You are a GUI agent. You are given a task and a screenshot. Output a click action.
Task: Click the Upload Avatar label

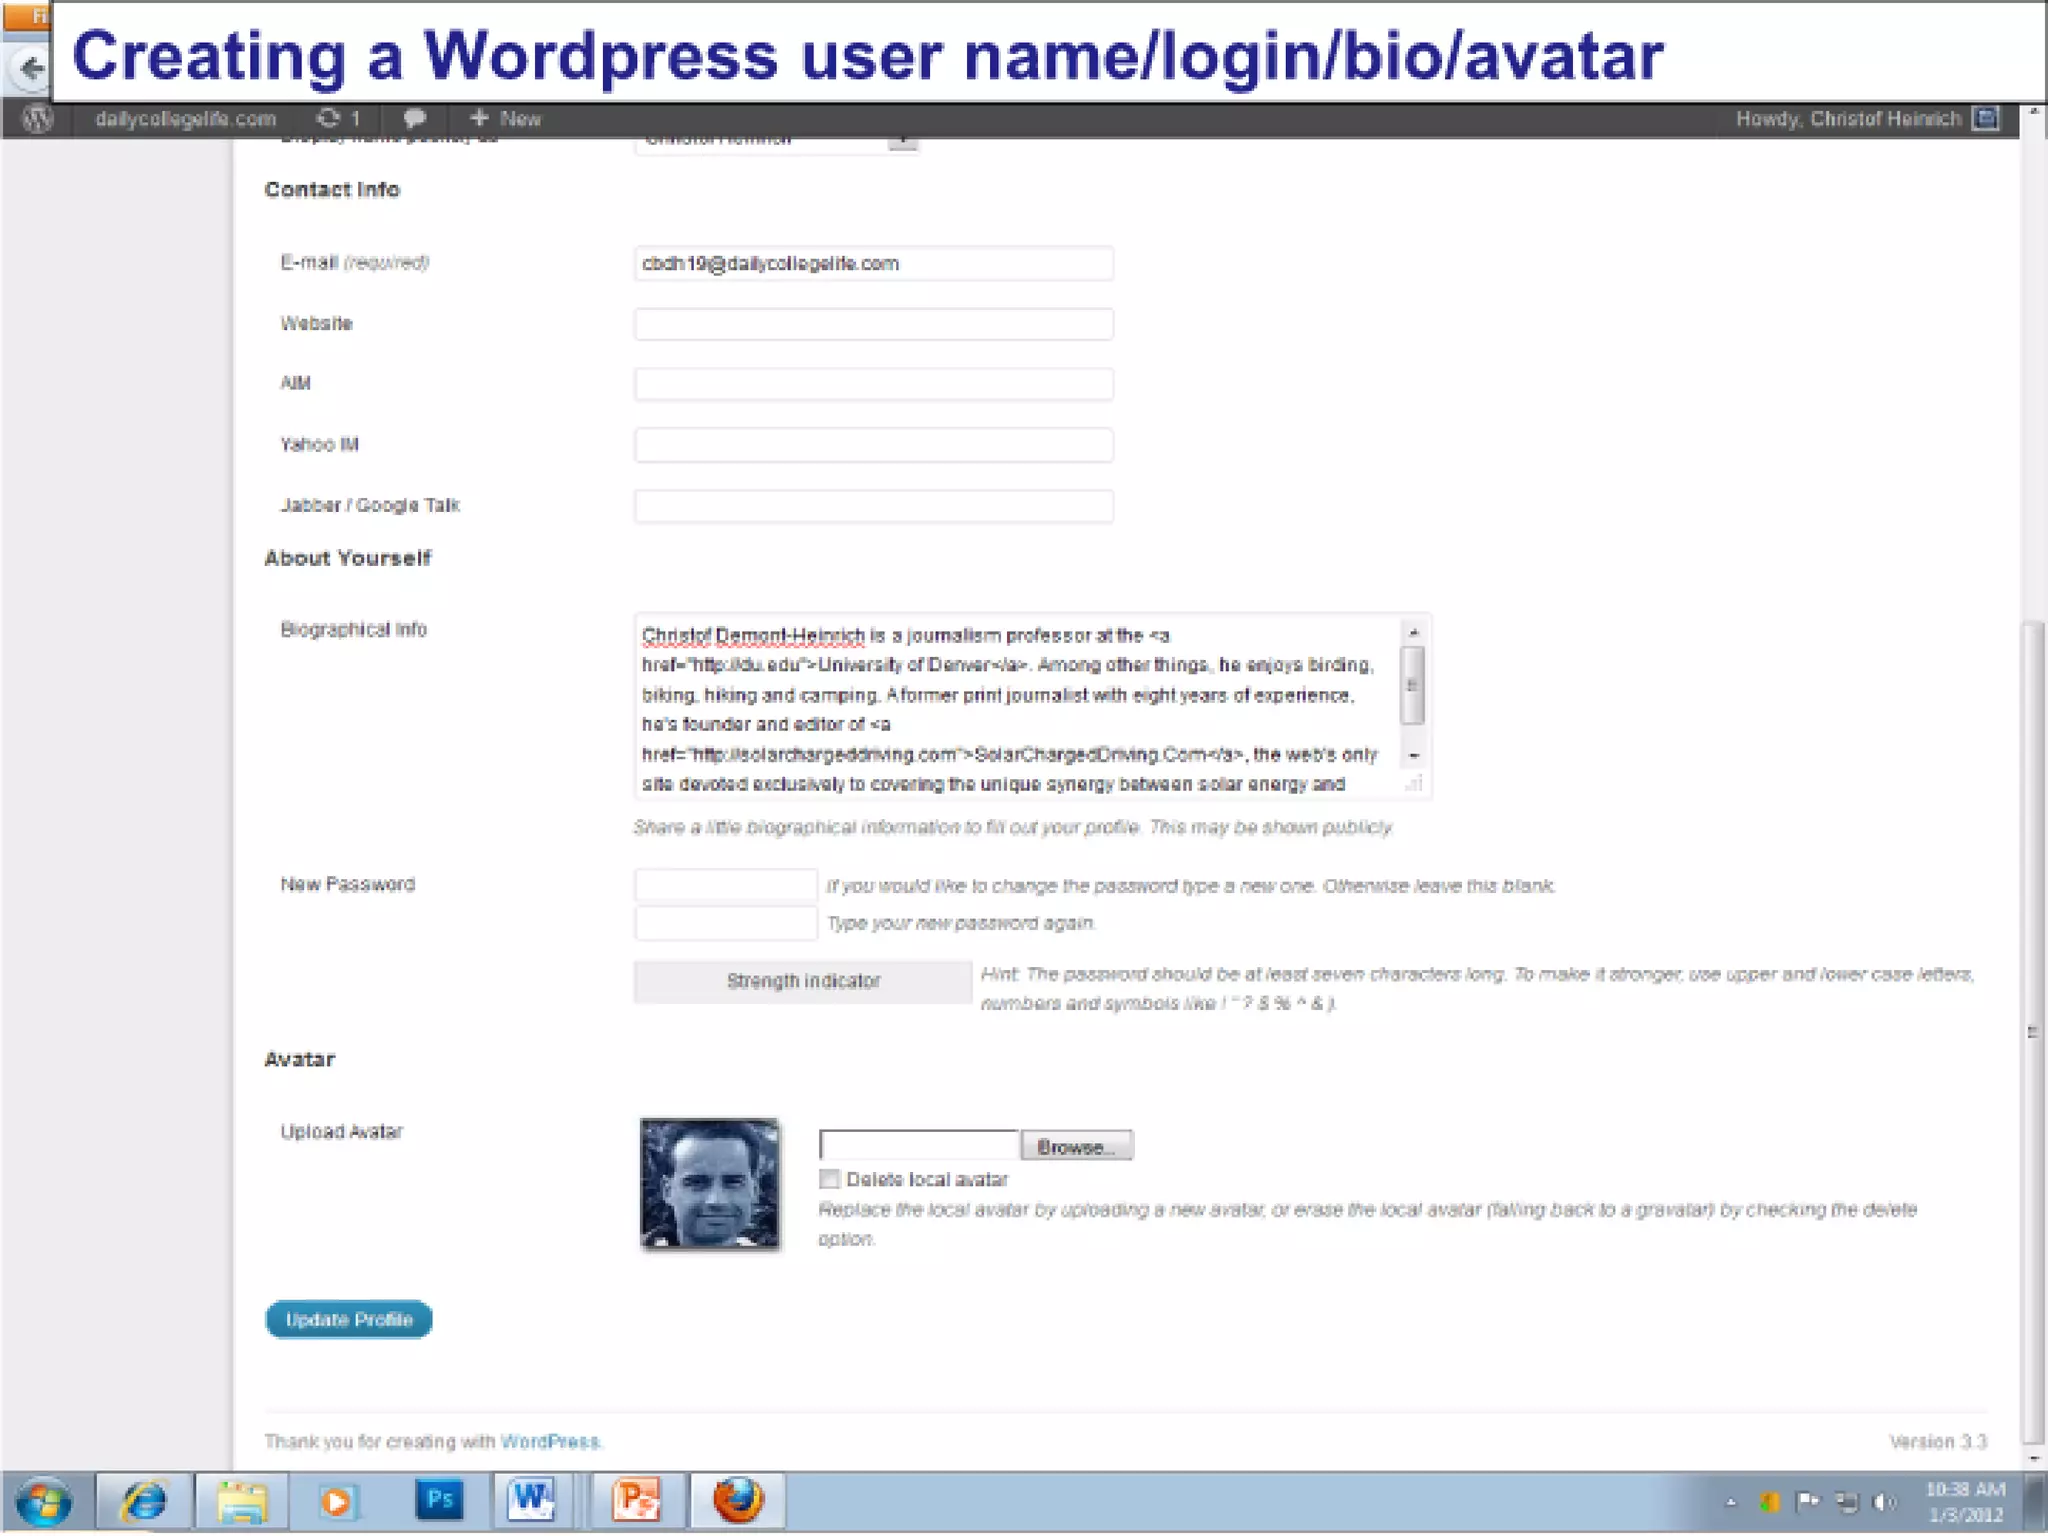point(341,1131)
